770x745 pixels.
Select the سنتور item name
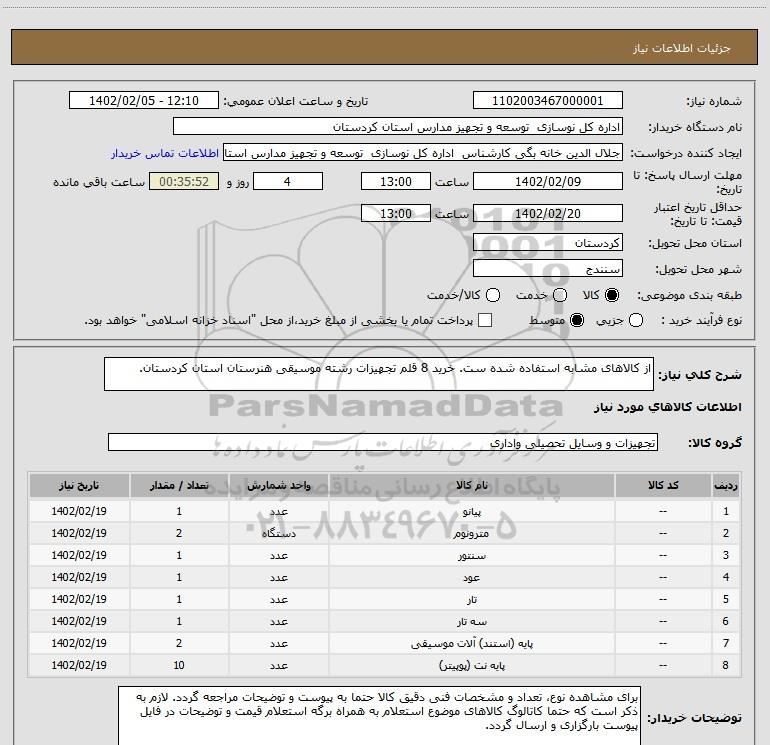click(471, 555)
